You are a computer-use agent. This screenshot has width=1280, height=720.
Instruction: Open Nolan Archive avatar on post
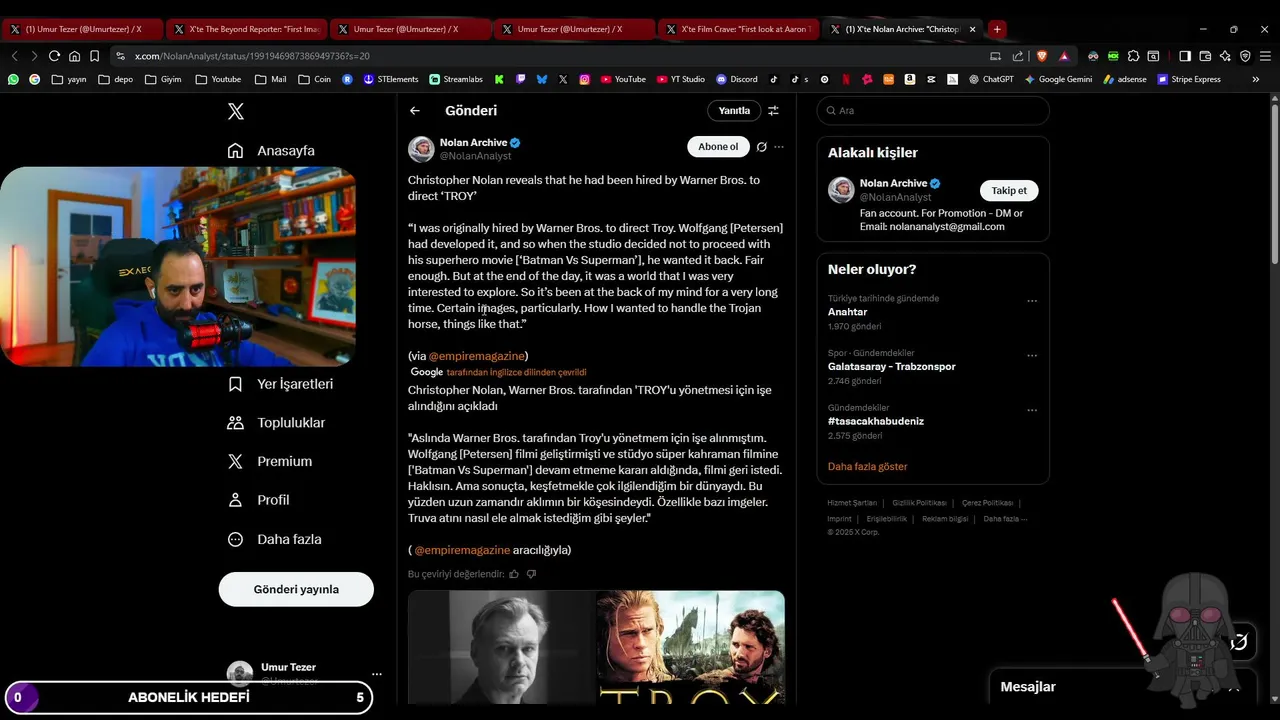[421, 149]
